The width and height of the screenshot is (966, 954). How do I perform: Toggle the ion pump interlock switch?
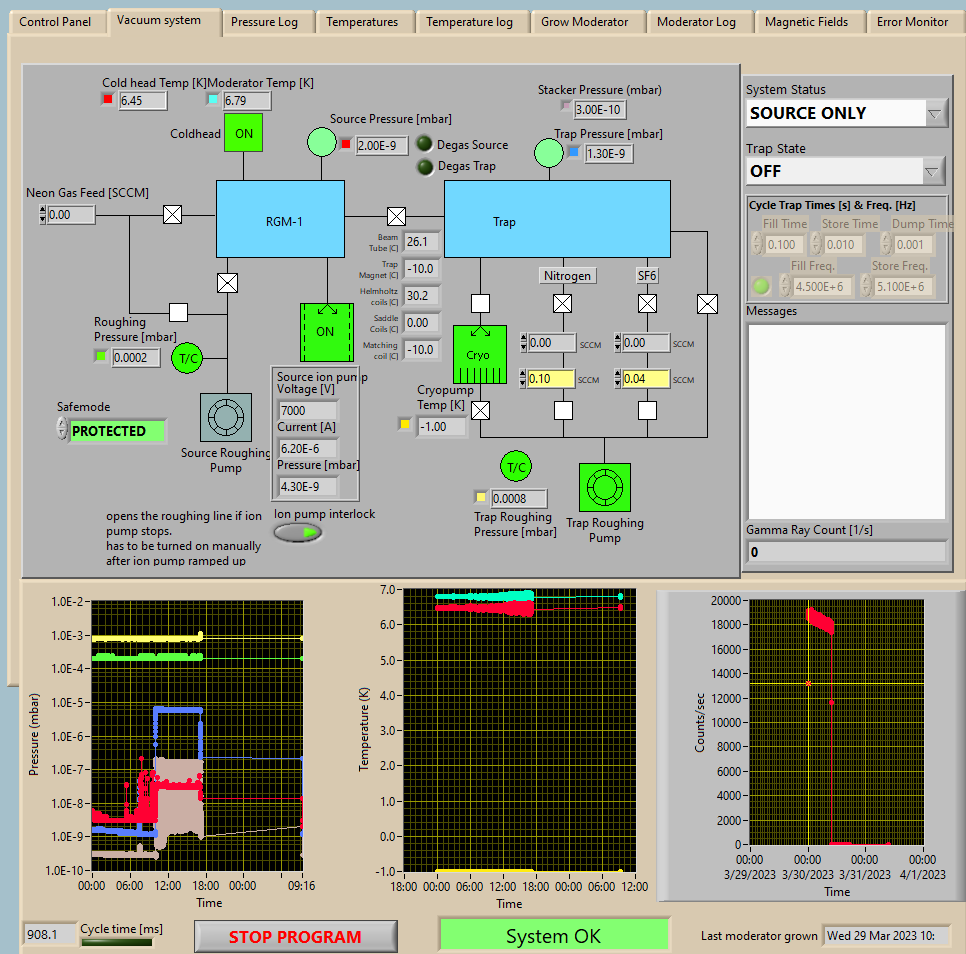298,533
